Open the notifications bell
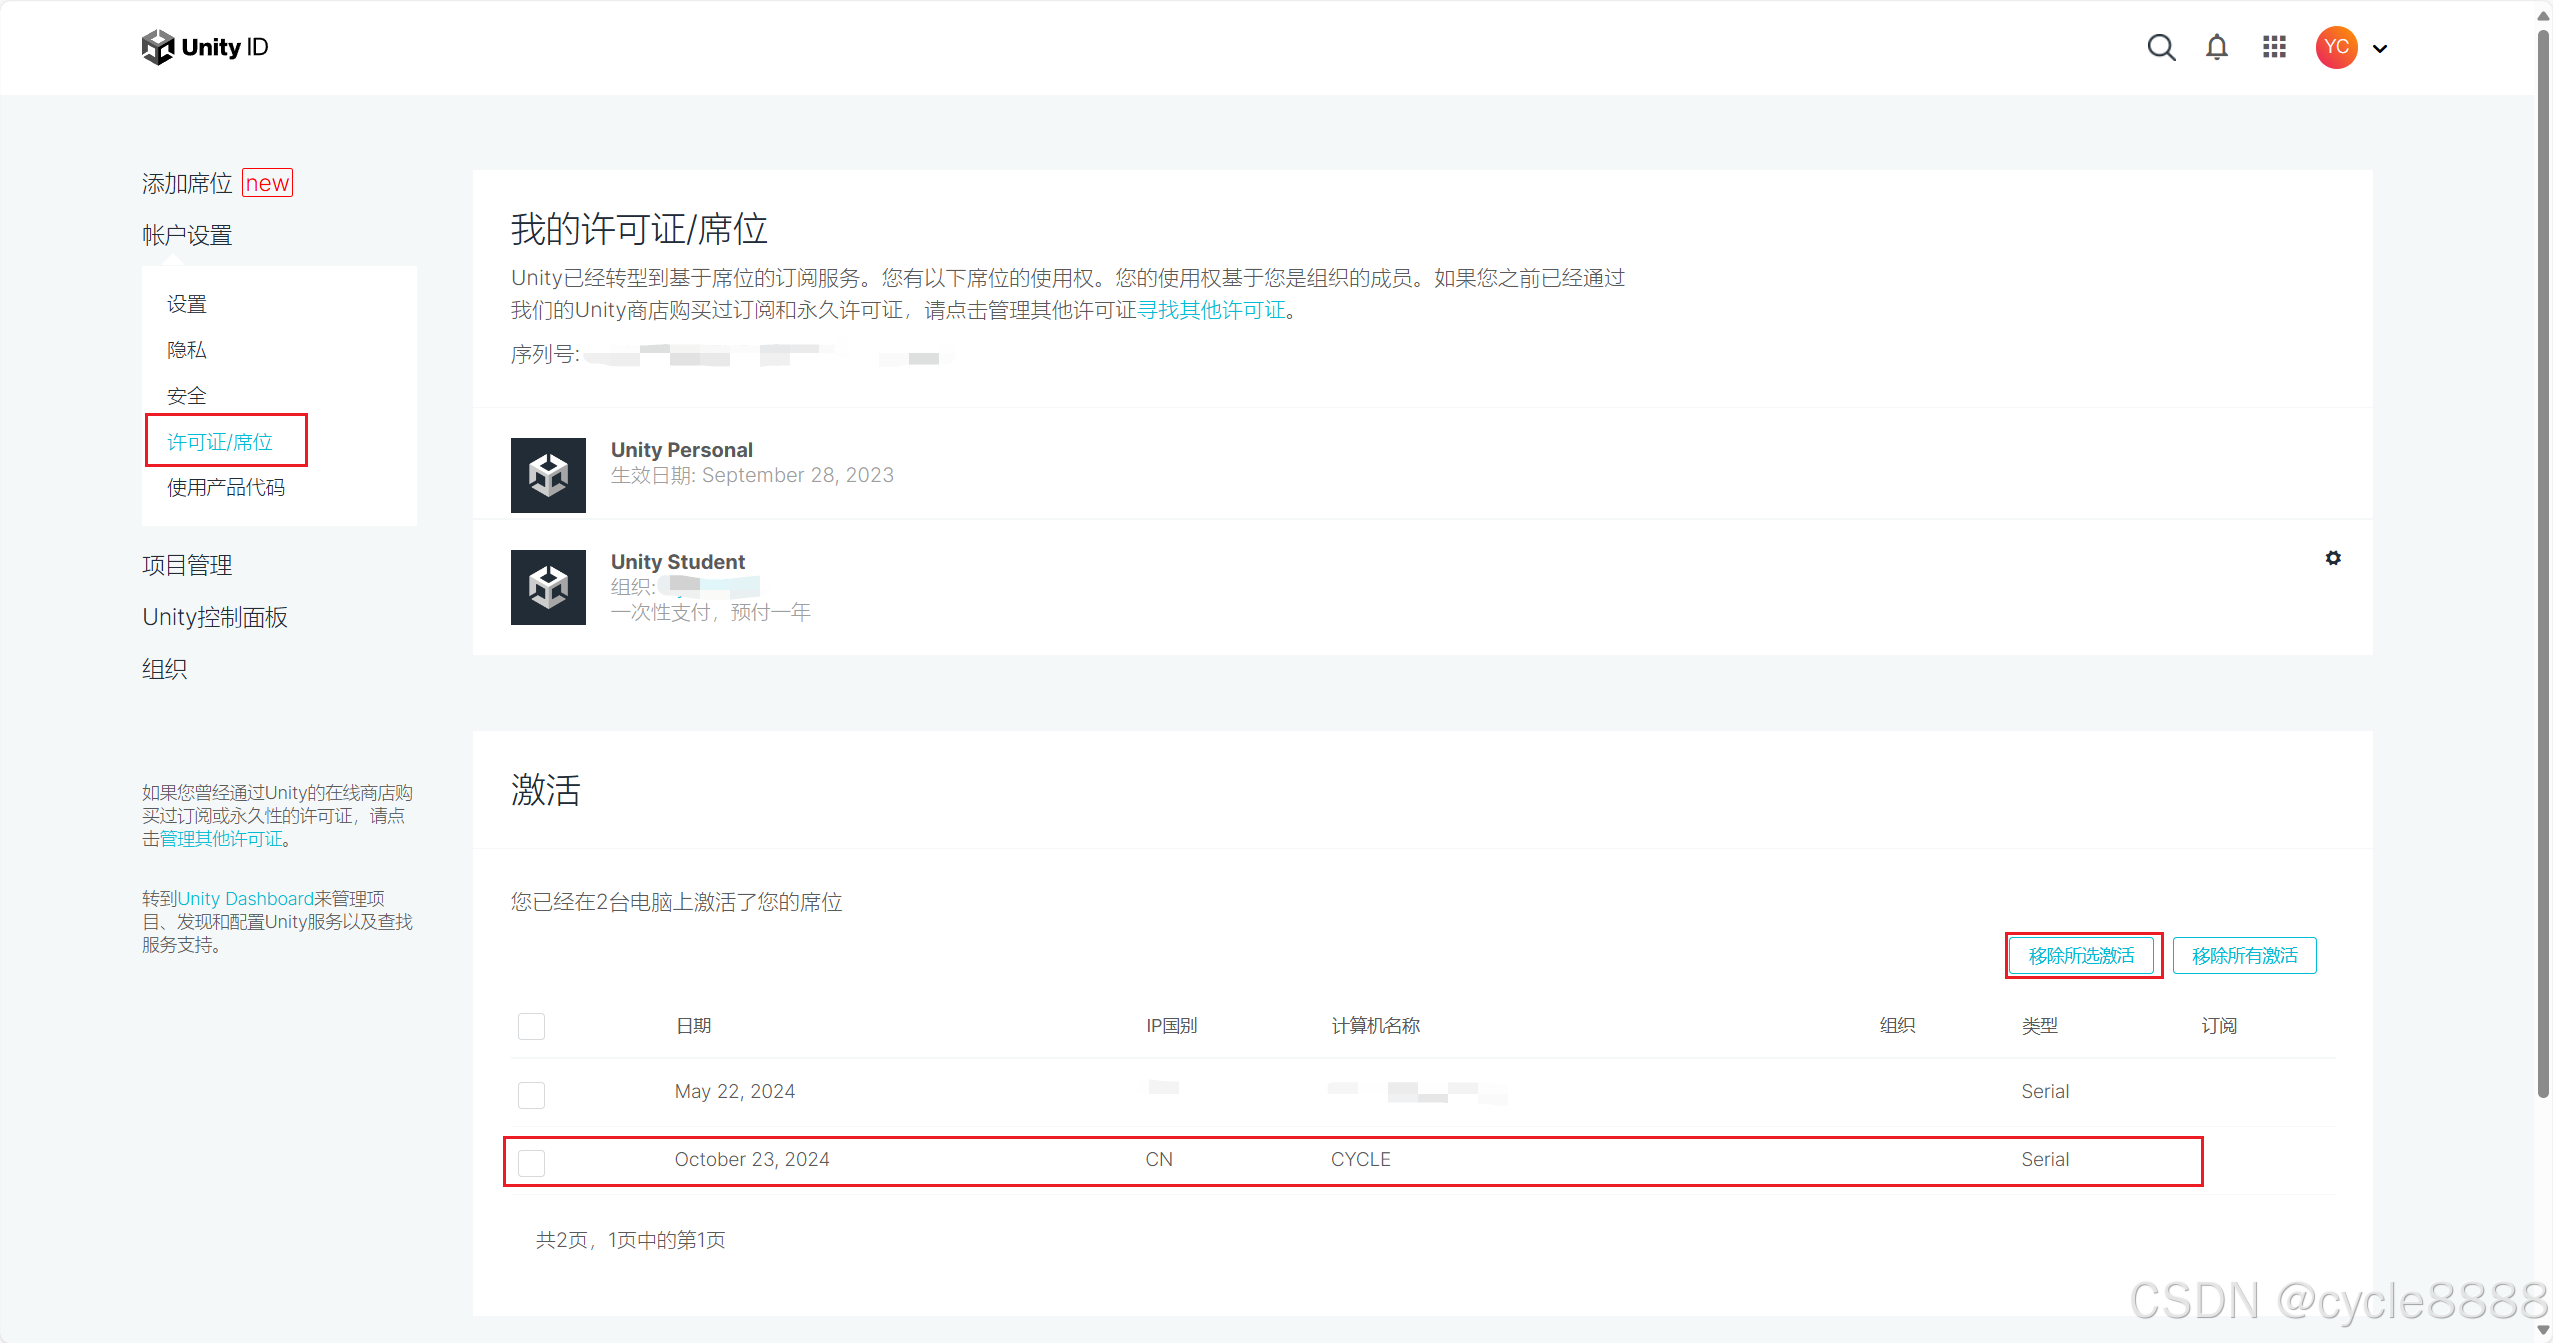 [2216, 47]
